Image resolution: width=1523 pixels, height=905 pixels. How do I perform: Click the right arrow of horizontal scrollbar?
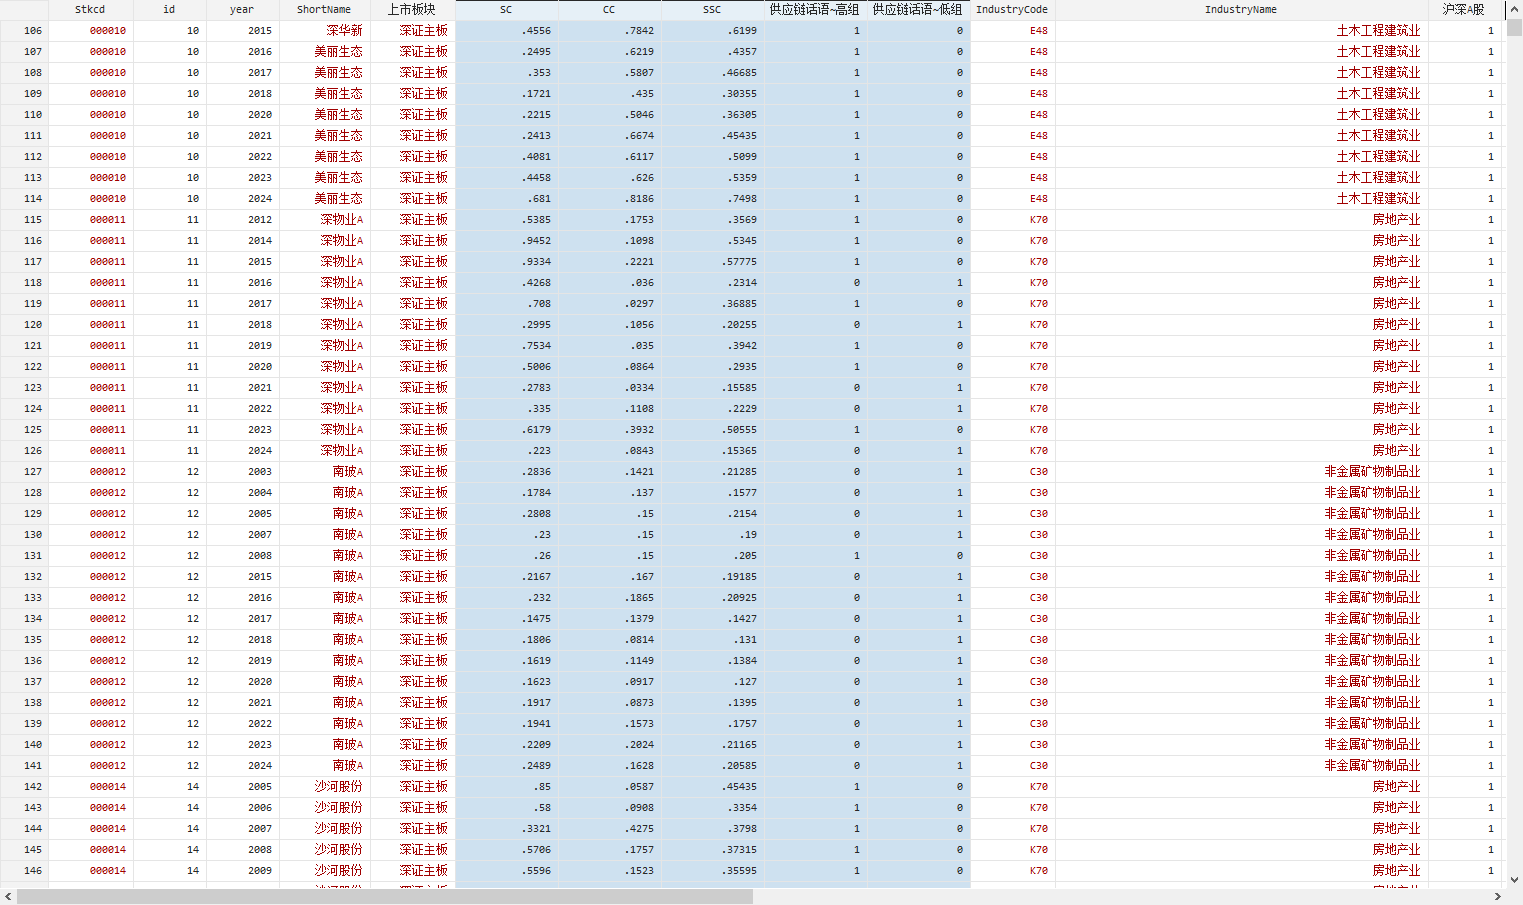tap(1497, 897)
